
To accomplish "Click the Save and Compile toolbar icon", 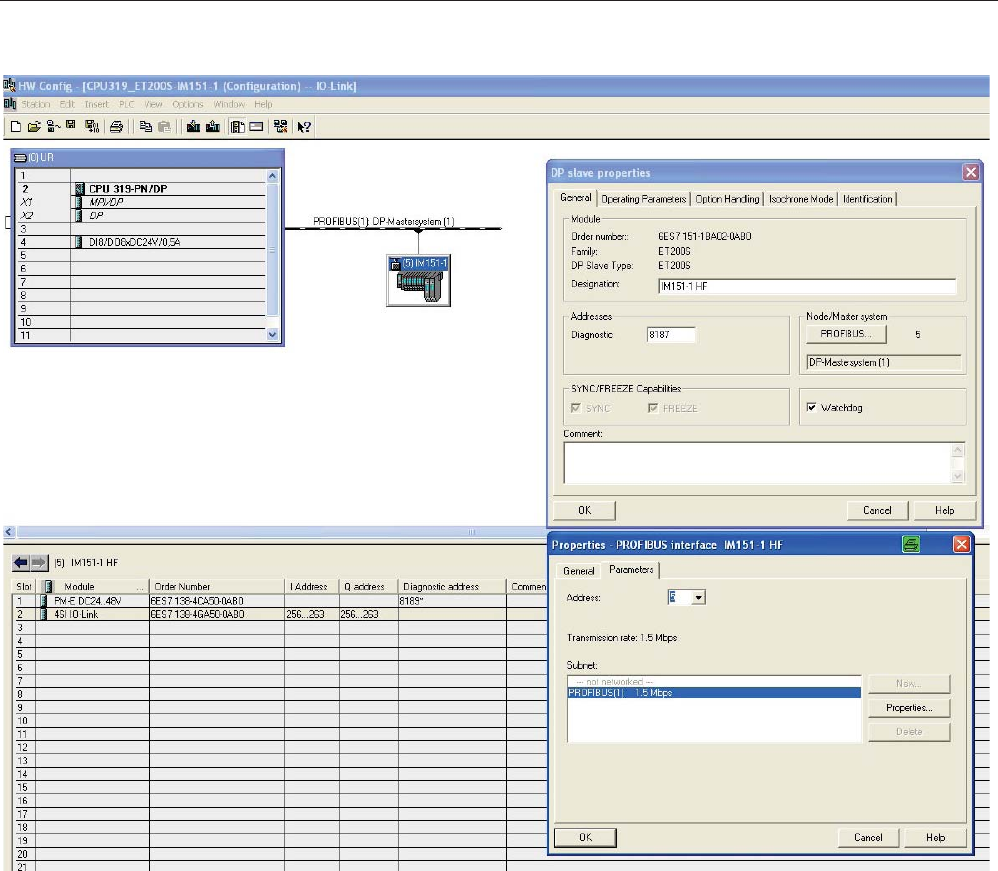I will (92, 127).
